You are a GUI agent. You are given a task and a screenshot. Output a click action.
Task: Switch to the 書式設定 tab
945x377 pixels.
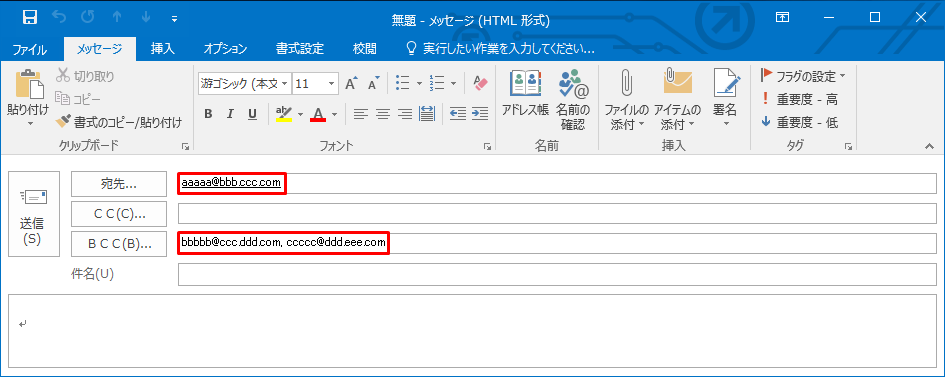pos(300,49)
